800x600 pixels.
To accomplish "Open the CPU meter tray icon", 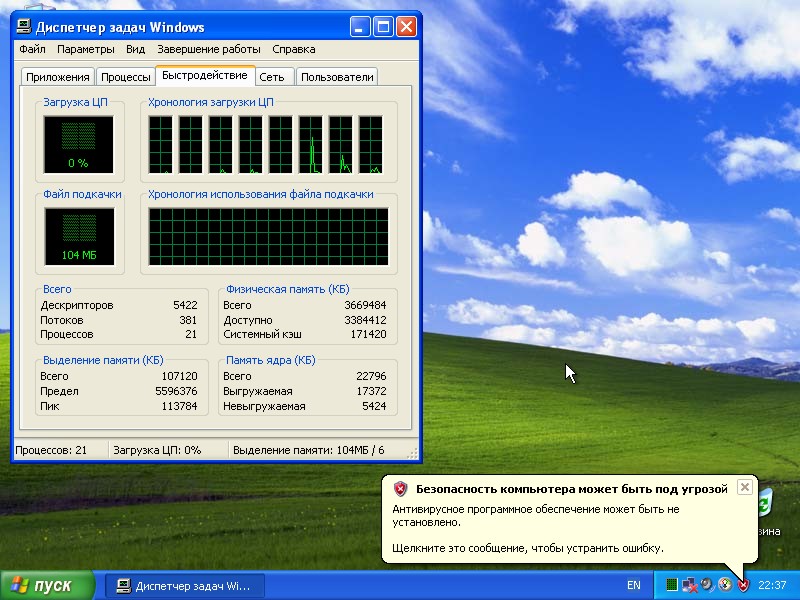I will click(x=671, y=585).
